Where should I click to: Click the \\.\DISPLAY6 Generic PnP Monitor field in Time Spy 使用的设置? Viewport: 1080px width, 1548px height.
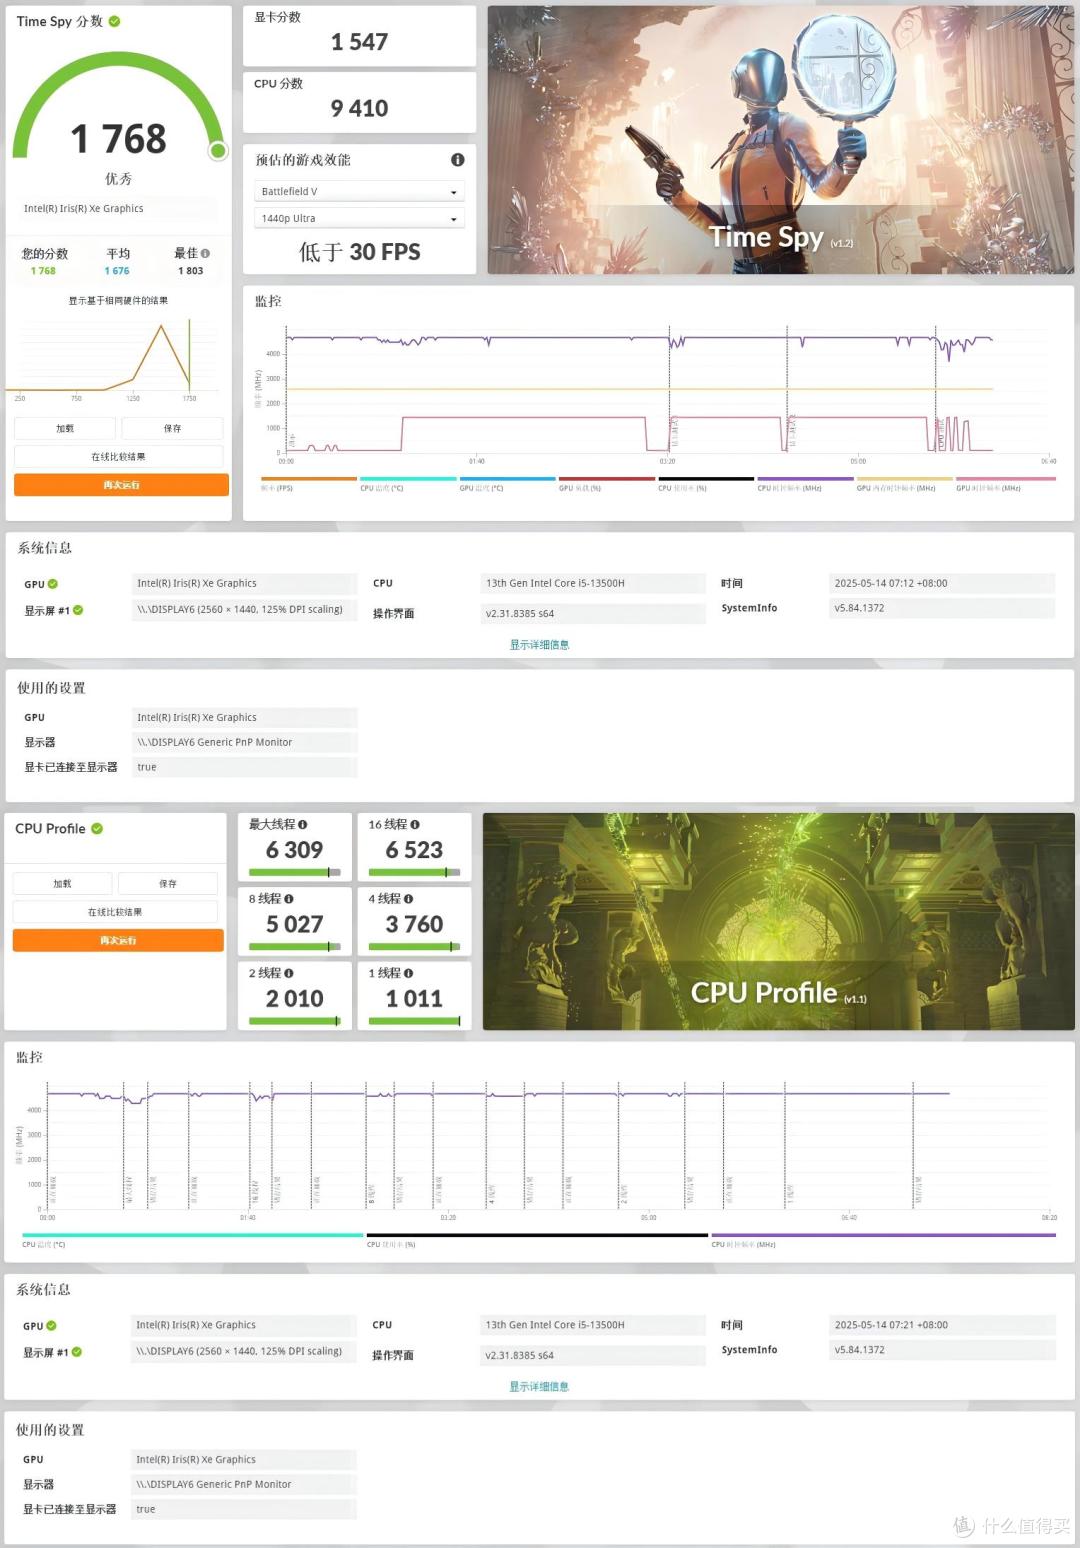click(x=244, y=743)
